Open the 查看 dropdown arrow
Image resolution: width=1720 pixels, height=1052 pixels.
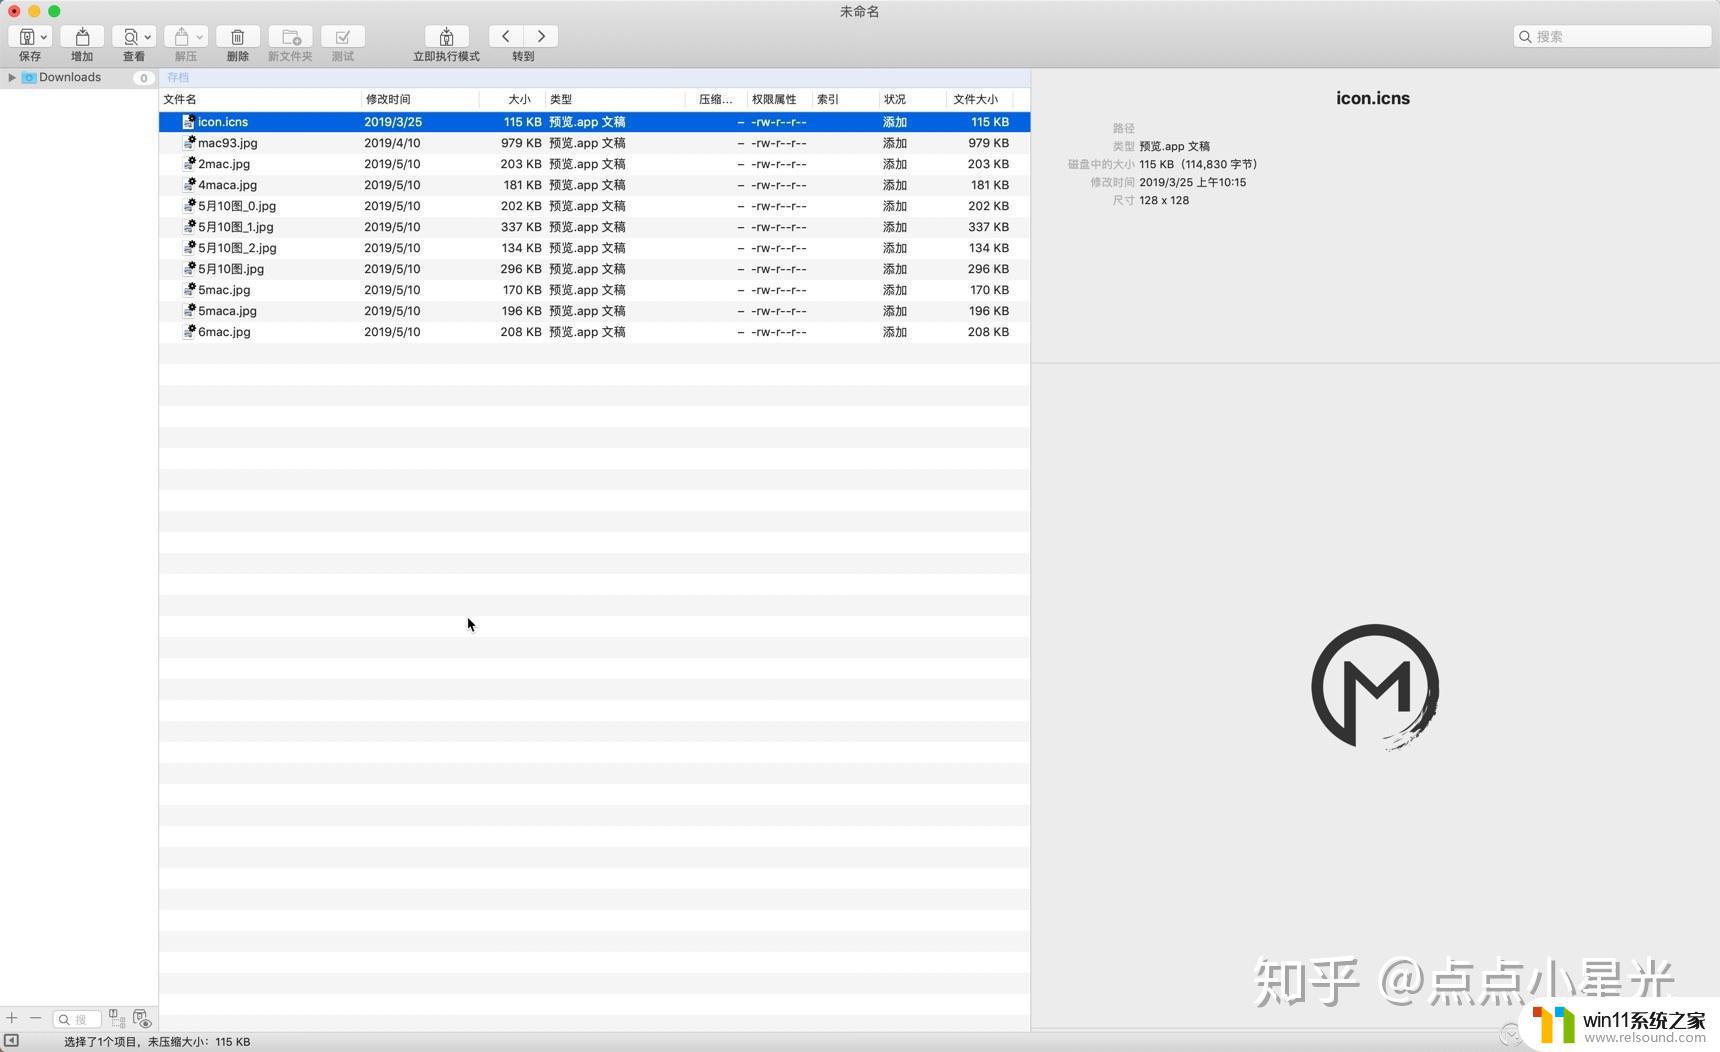pos(148,38)
